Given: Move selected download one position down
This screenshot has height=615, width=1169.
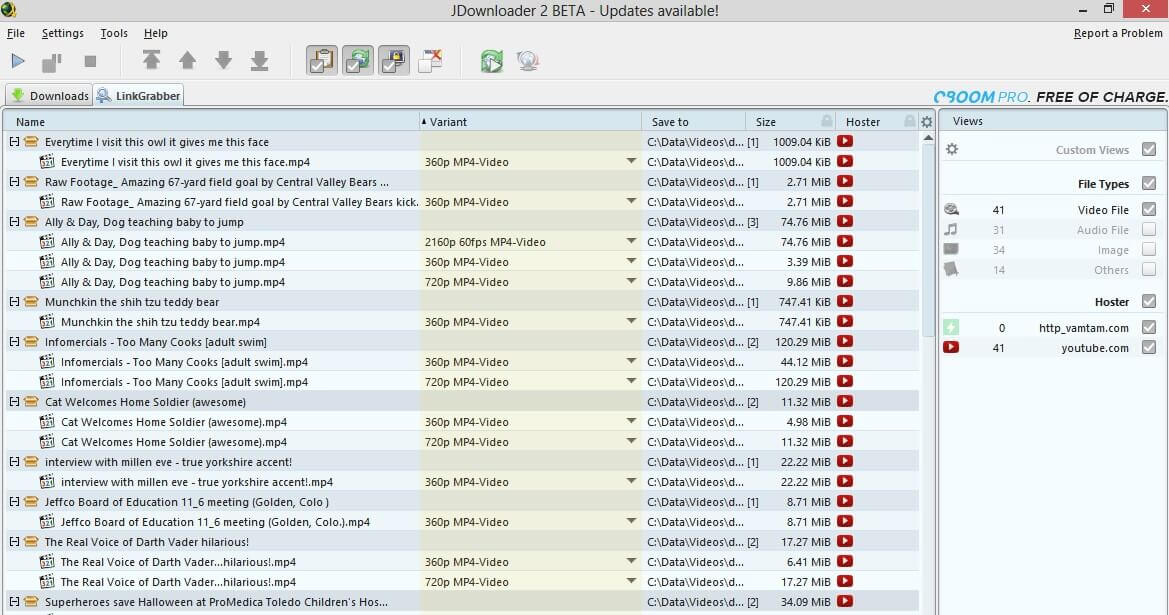Looking at the screenshot, I should point(223,60).
